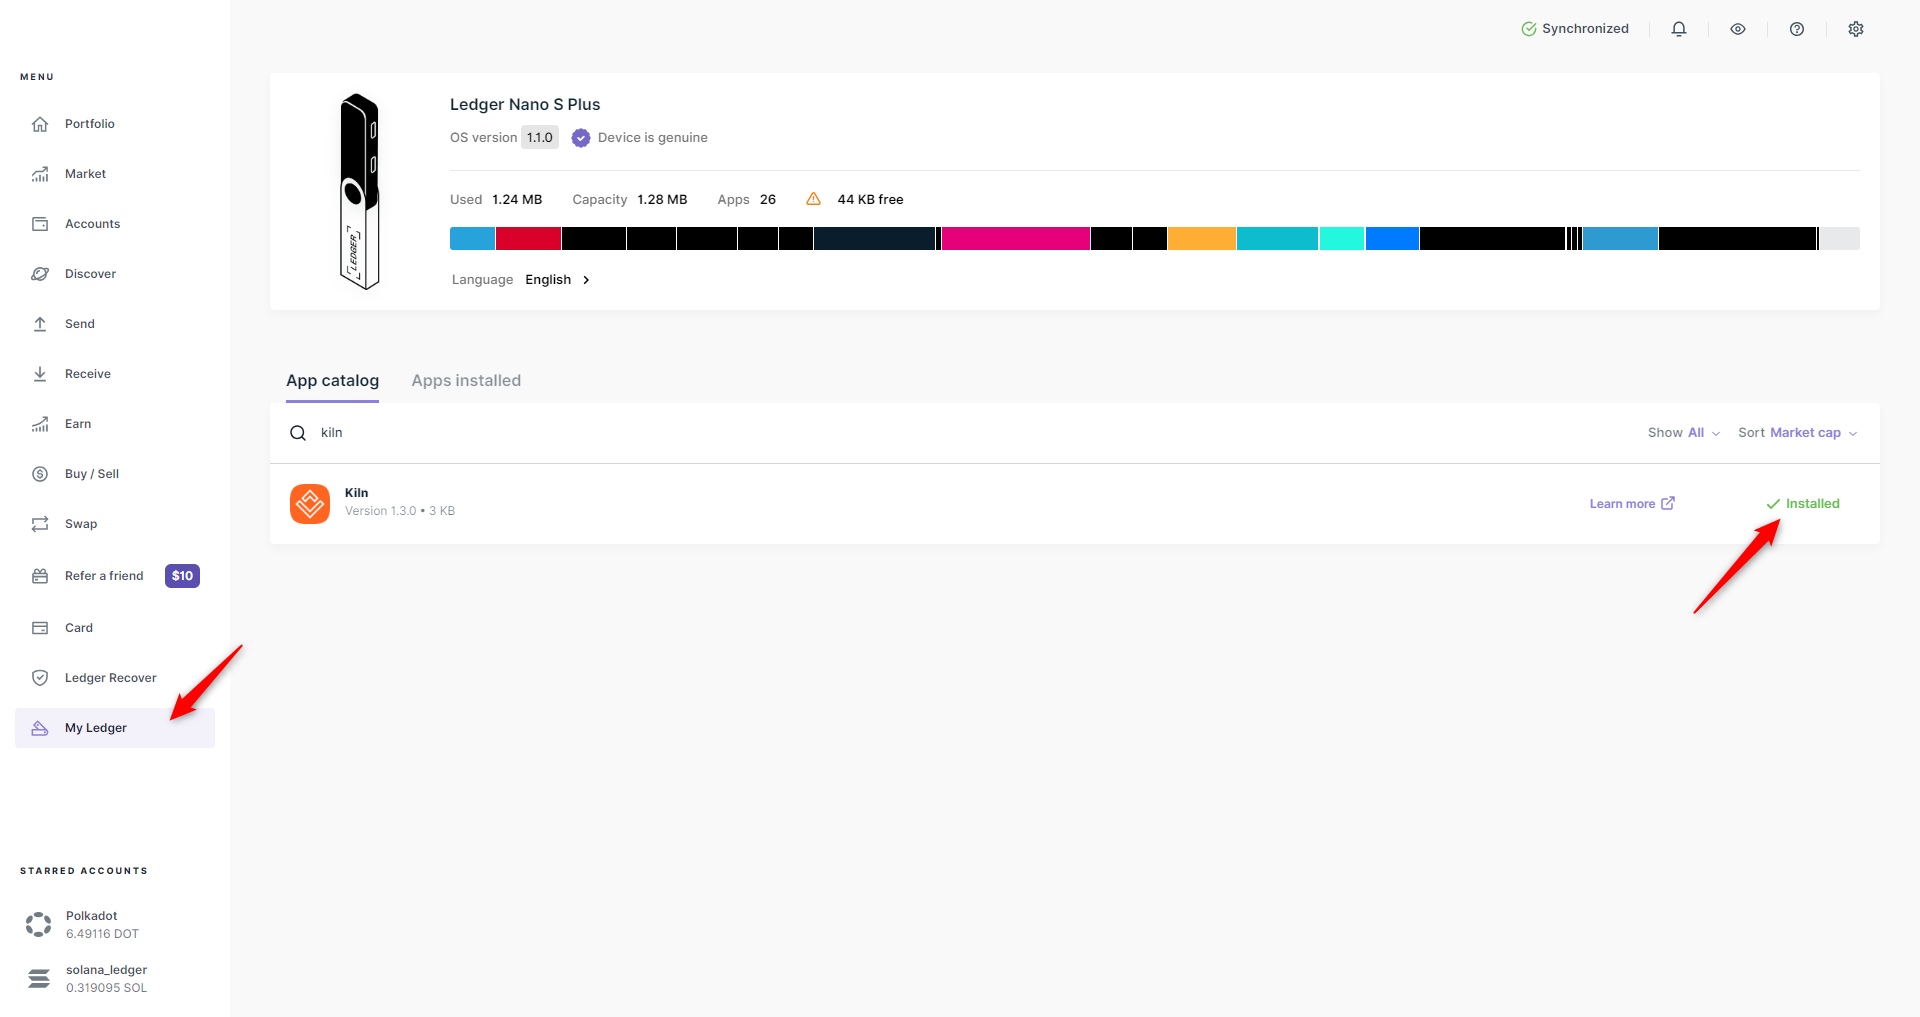Click the Send upward arrow icon
This screenshot has height=1017, width=1920.
(x=40, y=324)
